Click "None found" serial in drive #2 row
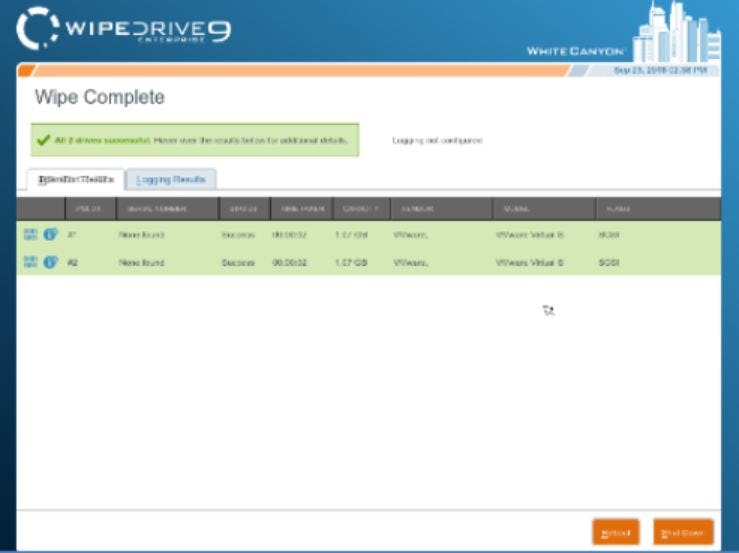 141,263
